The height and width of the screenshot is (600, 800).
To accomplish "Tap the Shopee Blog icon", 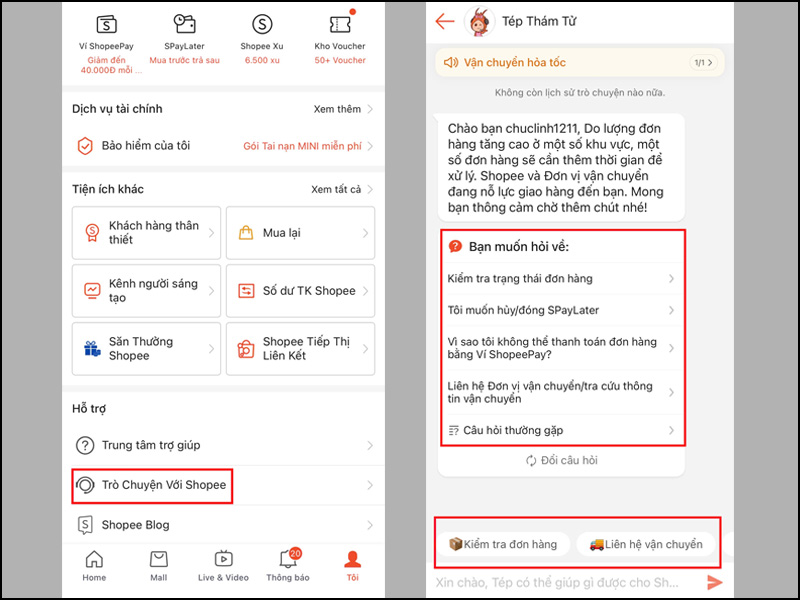I will [85, 524].
